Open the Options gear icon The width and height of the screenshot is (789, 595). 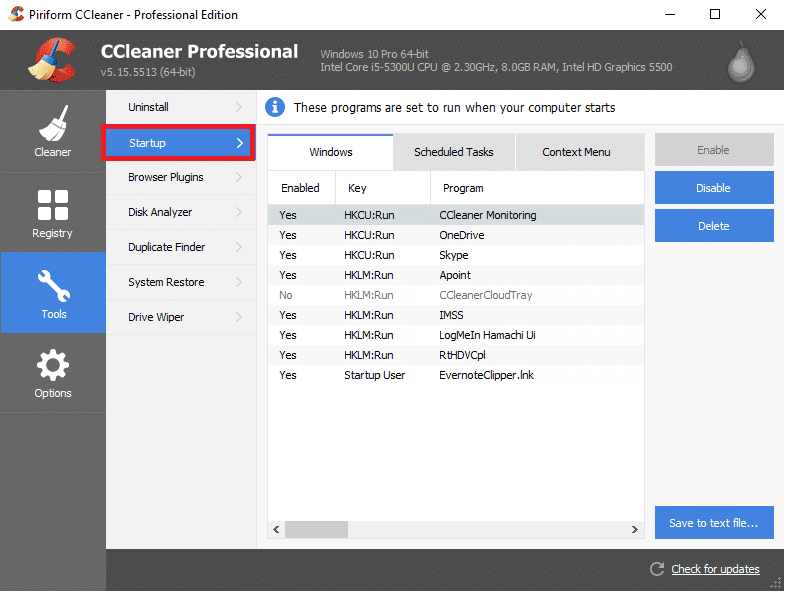click(52, 372)
